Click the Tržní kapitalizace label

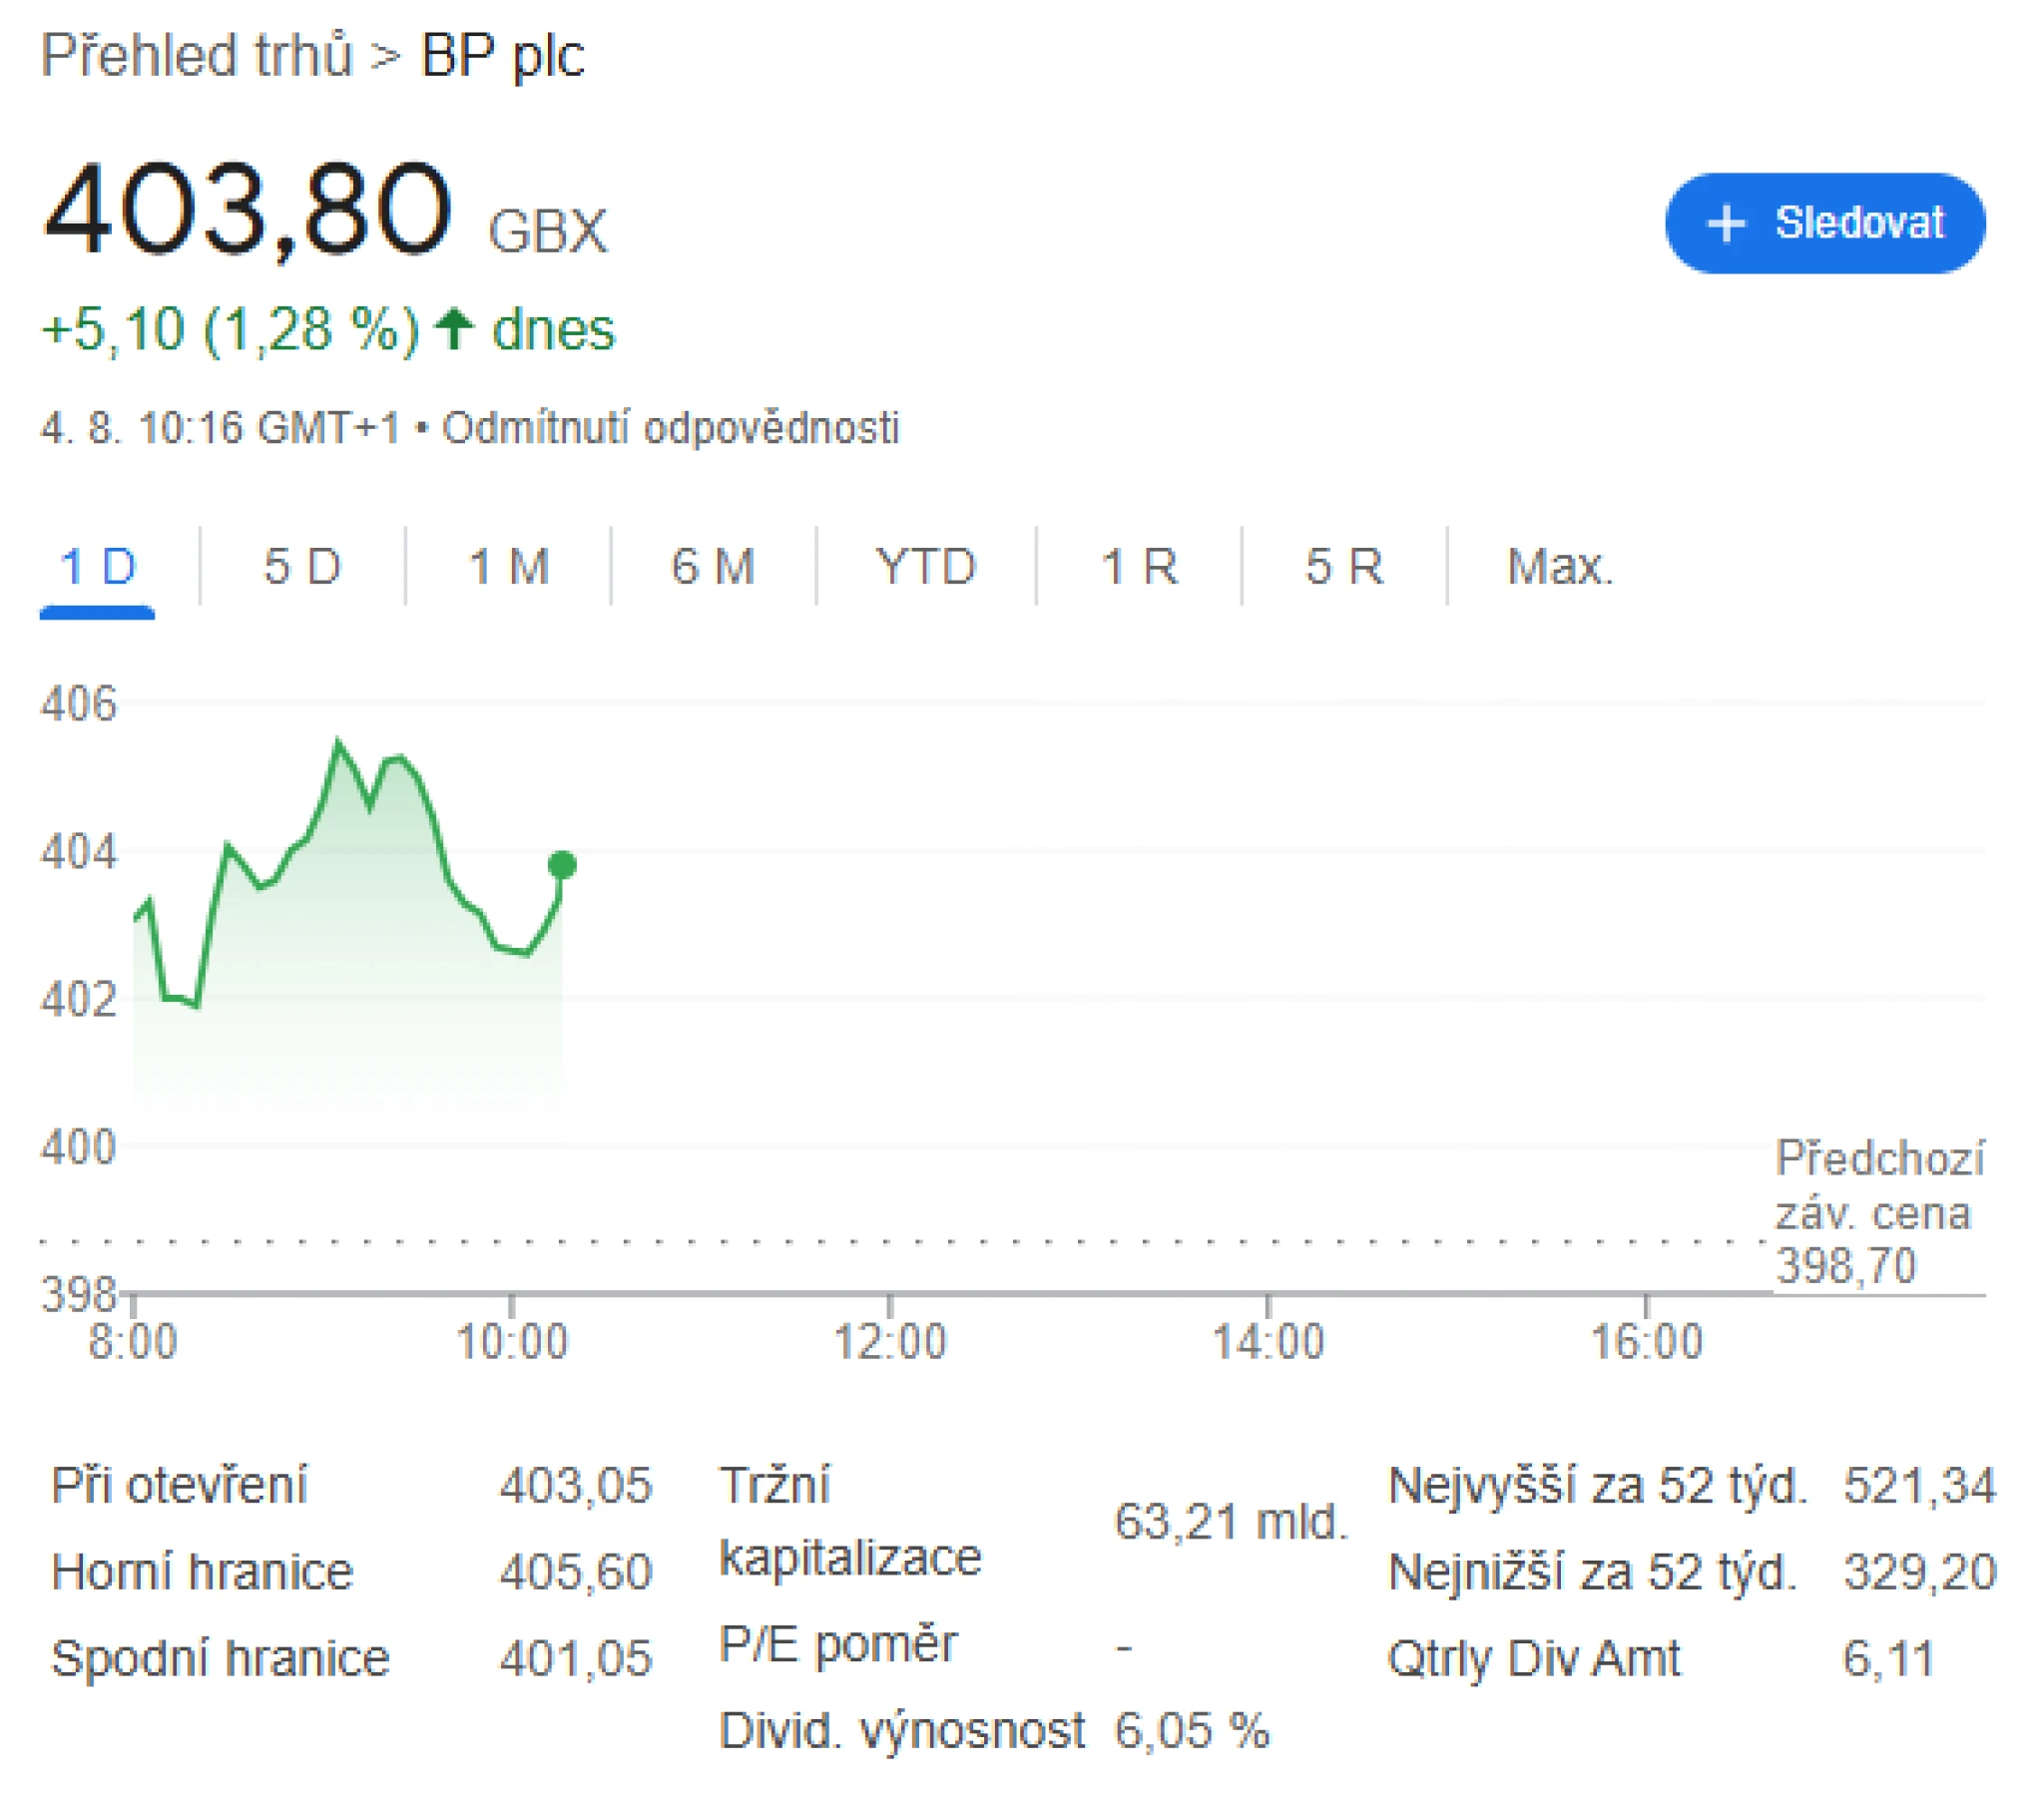pyautogui.click(x=850, y=1522)
